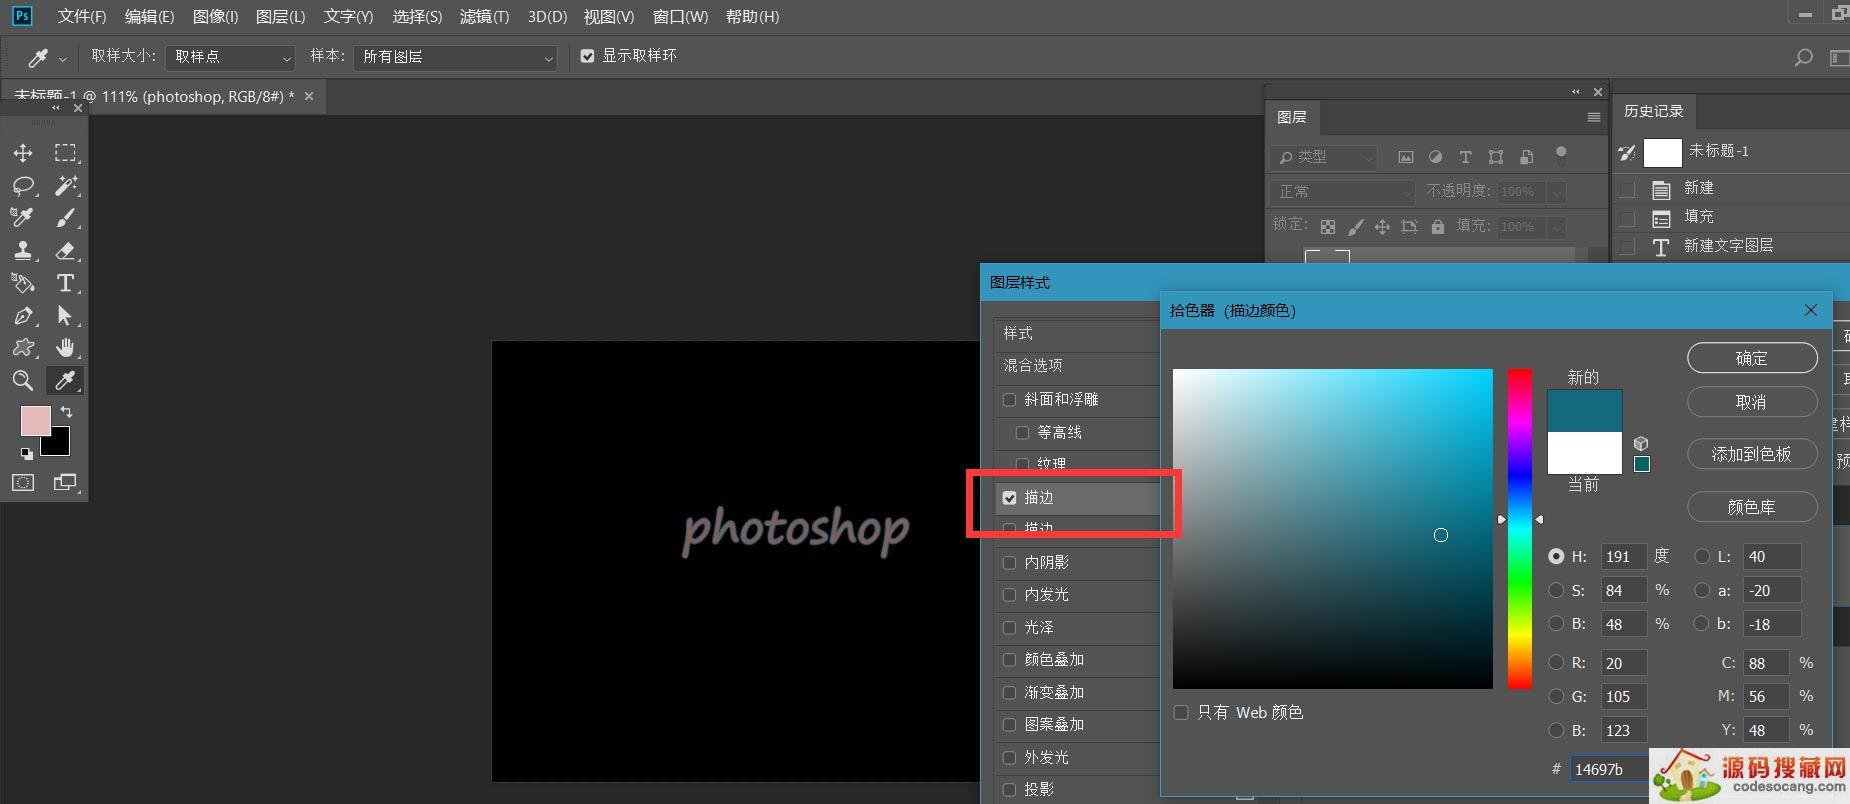Open the 颜色库 color libraries button
This screenshot has height=804, width=1850.
point(1752,507)
